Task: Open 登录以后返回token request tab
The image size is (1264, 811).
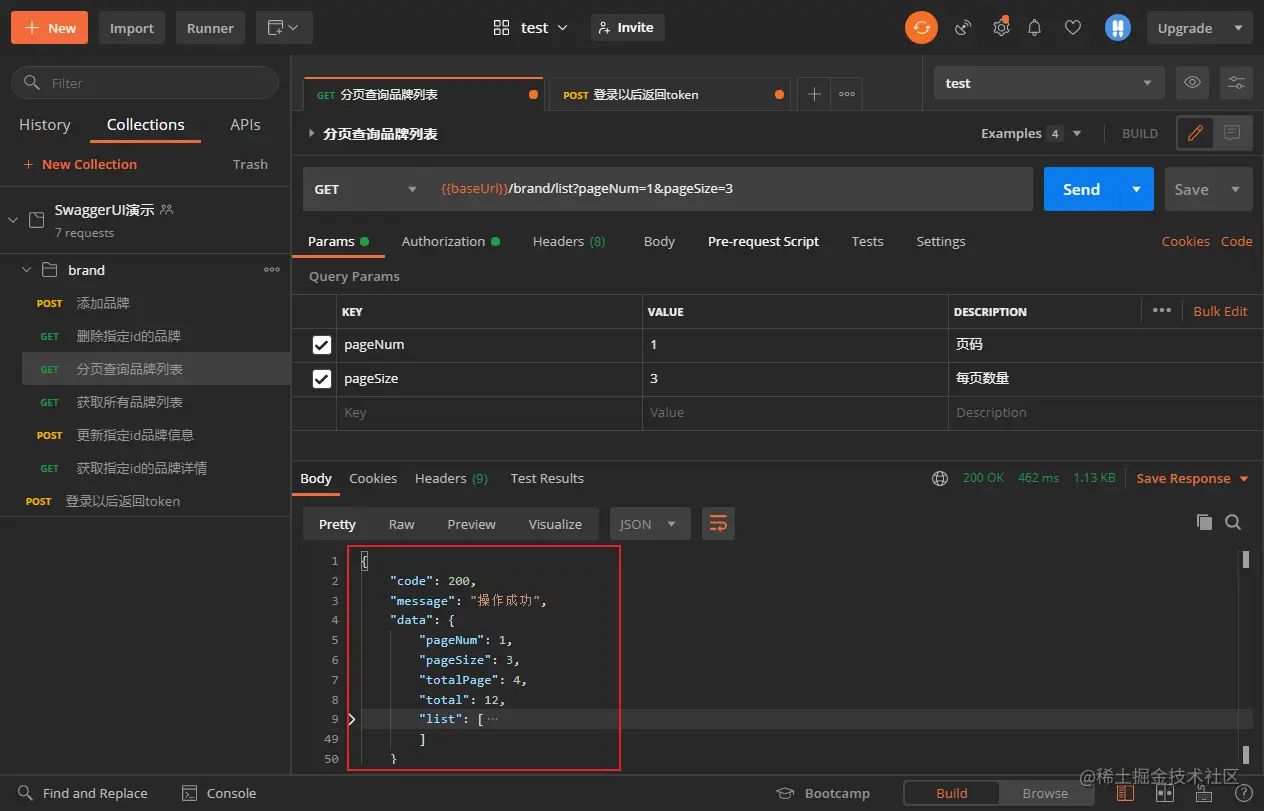Action: coord(670,94)
